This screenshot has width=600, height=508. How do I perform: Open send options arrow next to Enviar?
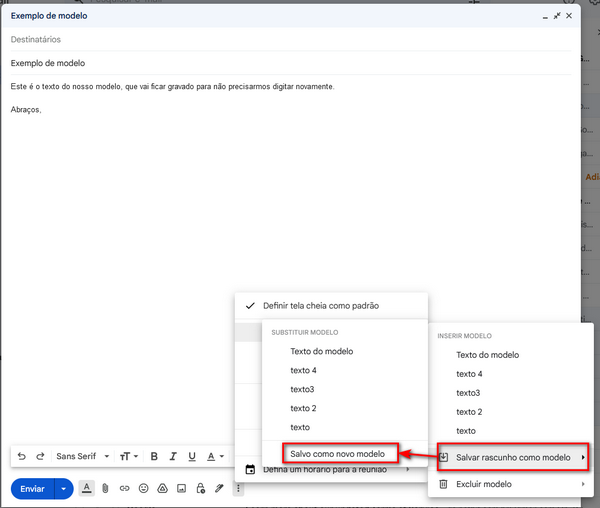(64, 488)
